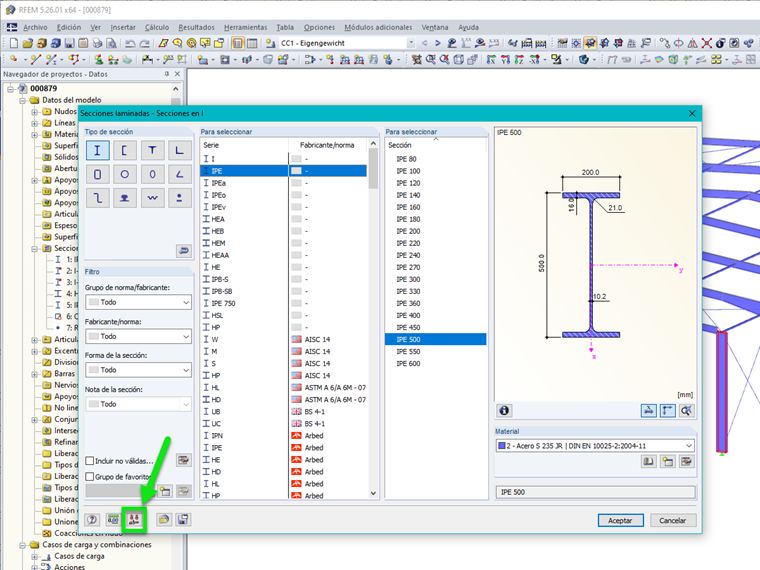Screen dimensions: 760x570
Task: Click the Fabricante/norma column header
Action: [x=328, y=145]
